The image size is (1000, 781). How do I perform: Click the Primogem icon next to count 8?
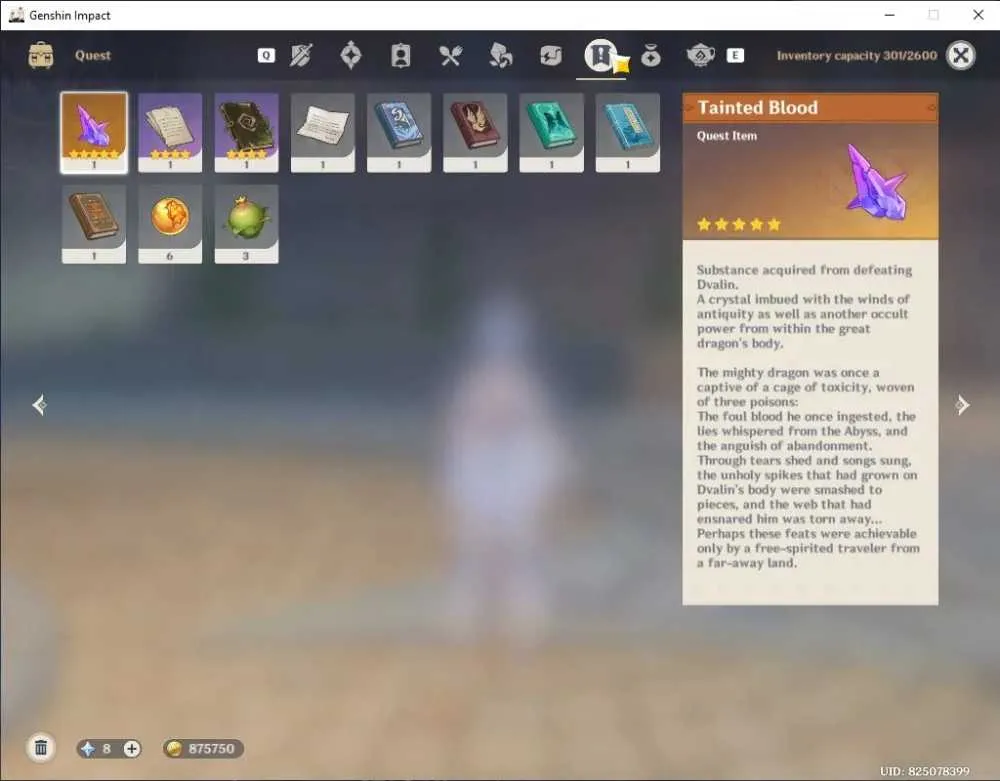pos(88,748)
